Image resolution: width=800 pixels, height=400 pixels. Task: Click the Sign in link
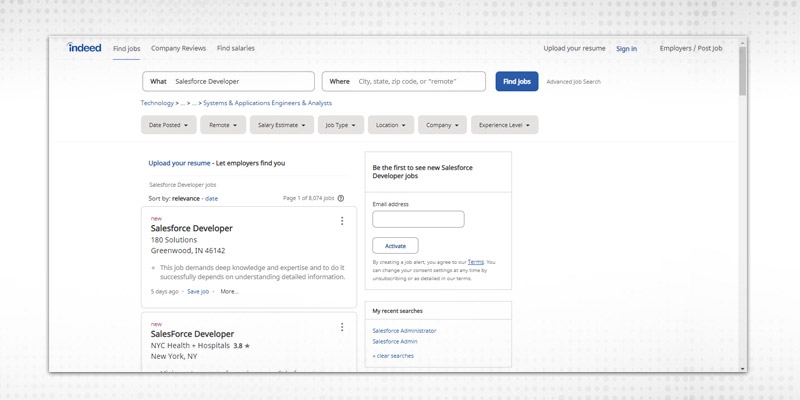click(626, 48)
